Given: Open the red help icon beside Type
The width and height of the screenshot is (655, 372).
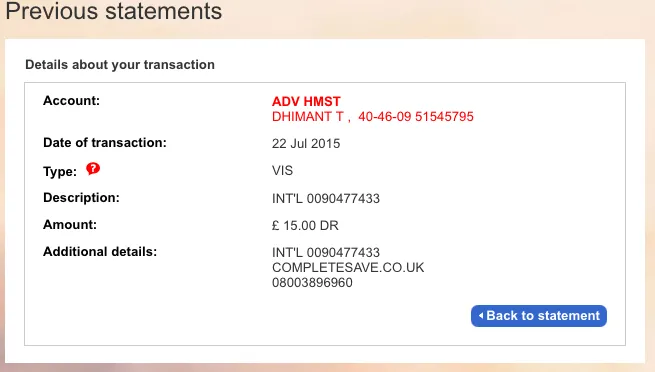Looking at the screenshot, I should (93, 169).
